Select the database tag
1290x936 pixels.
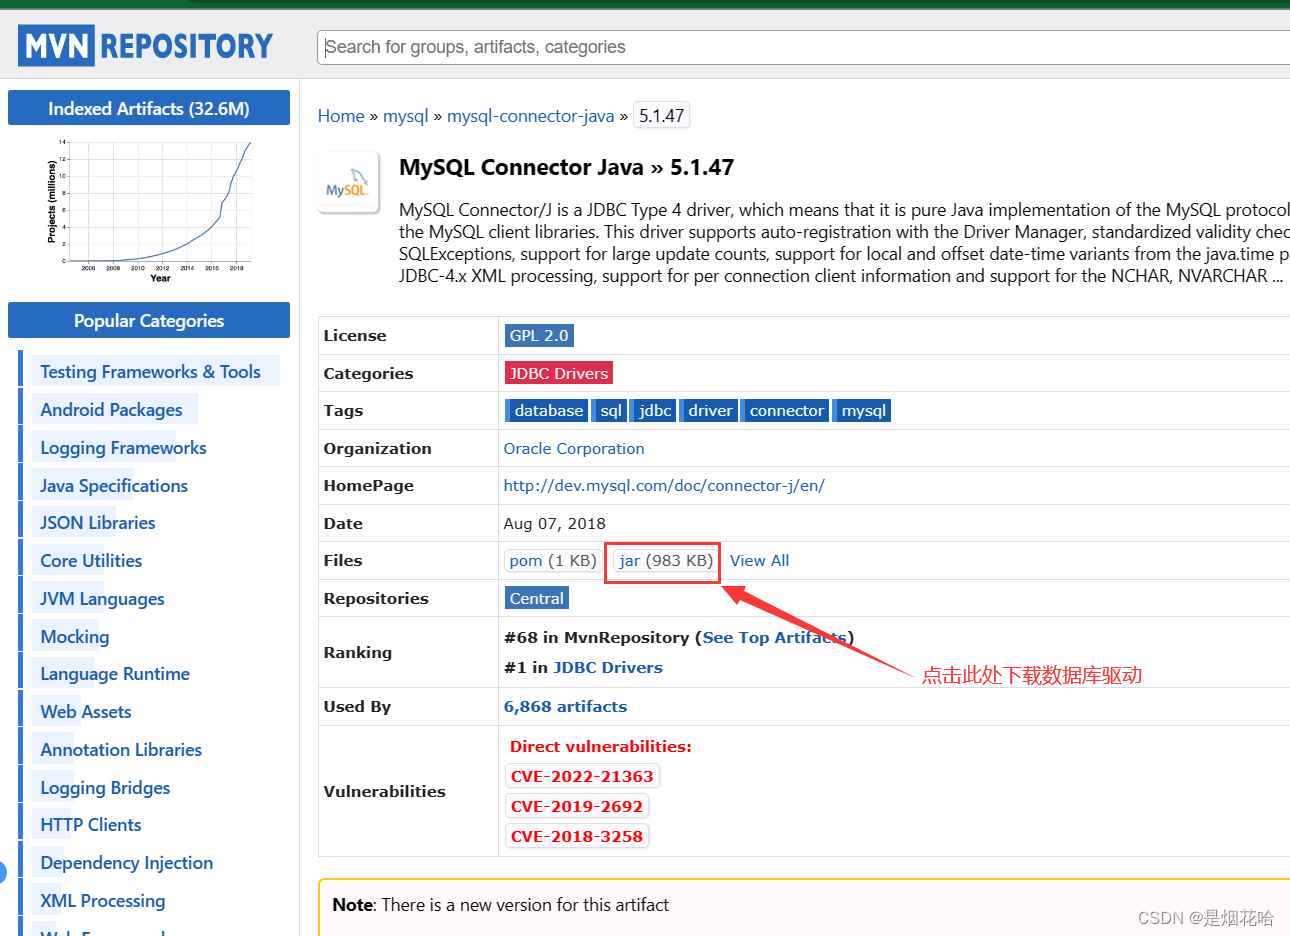[546, 411]
